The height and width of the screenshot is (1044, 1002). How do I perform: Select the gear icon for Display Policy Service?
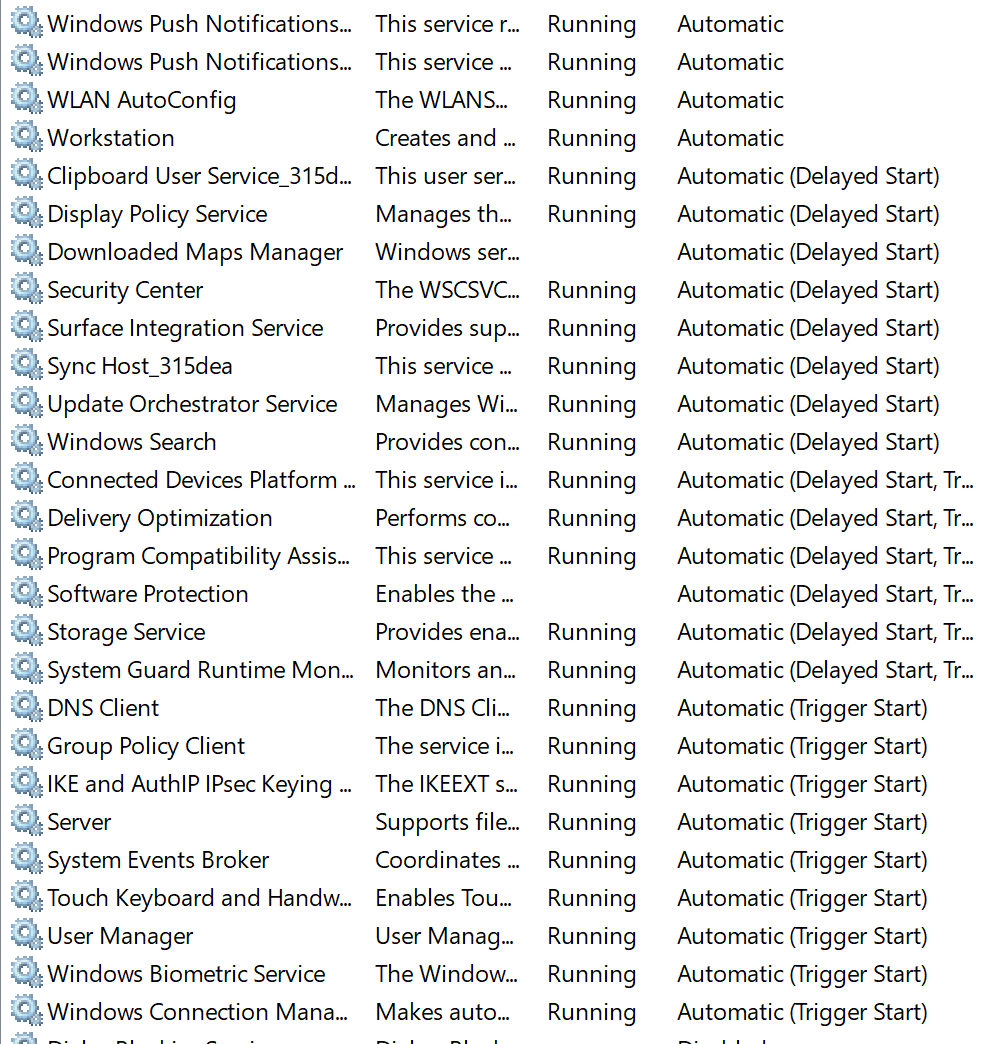click(27, 212)
